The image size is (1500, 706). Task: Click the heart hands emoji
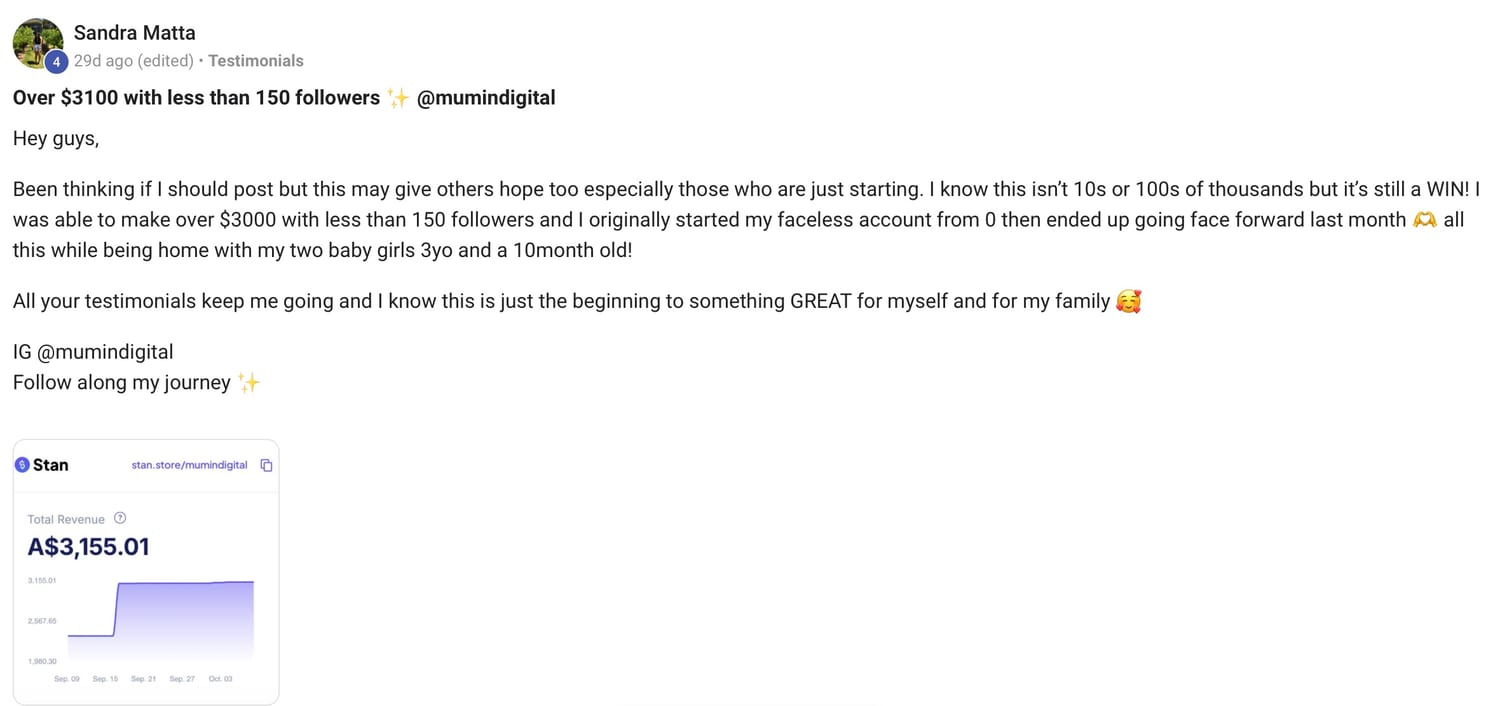click(x=1424, y=220)
